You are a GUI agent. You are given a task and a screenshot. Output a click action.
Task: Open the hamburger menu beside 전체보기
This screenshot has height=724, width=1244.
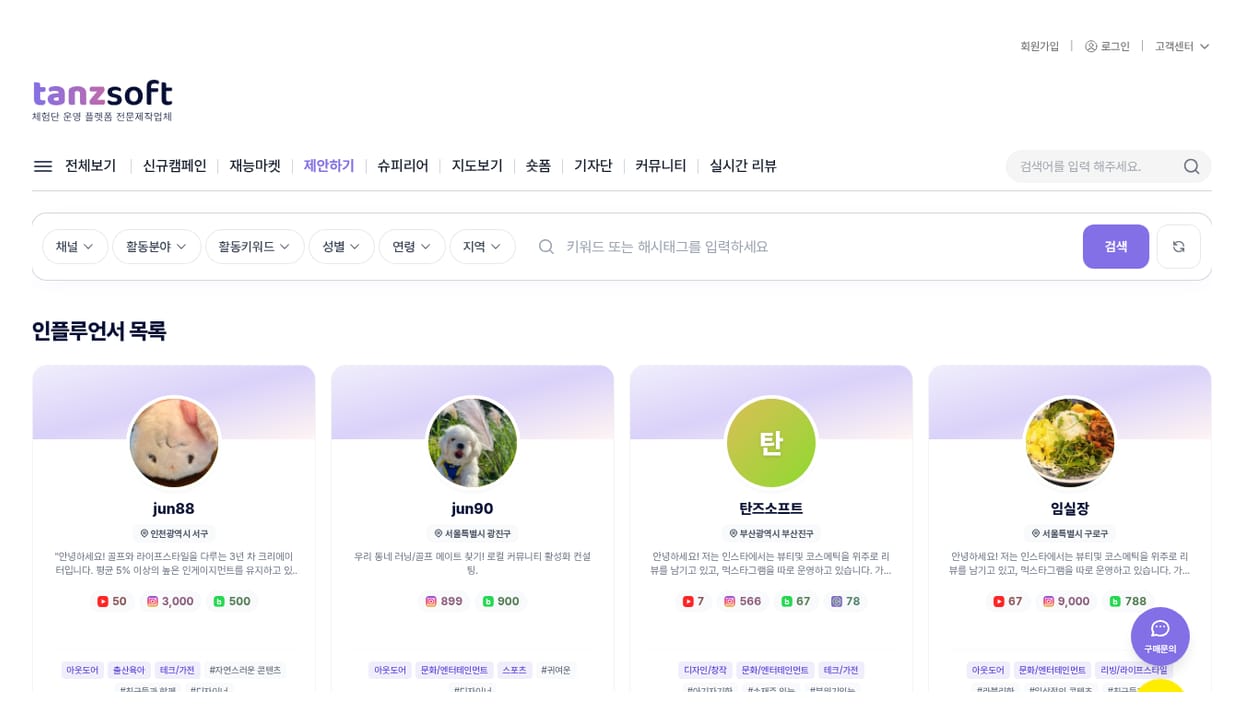click(x=43, y=166)
